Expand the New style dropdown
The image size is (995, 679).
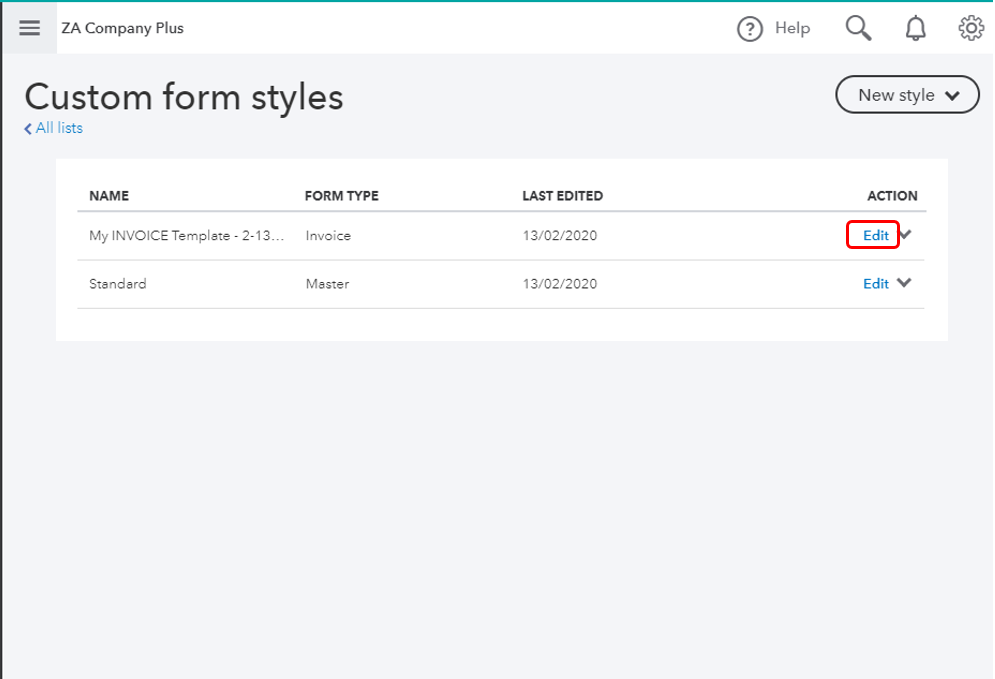[908, 95]
